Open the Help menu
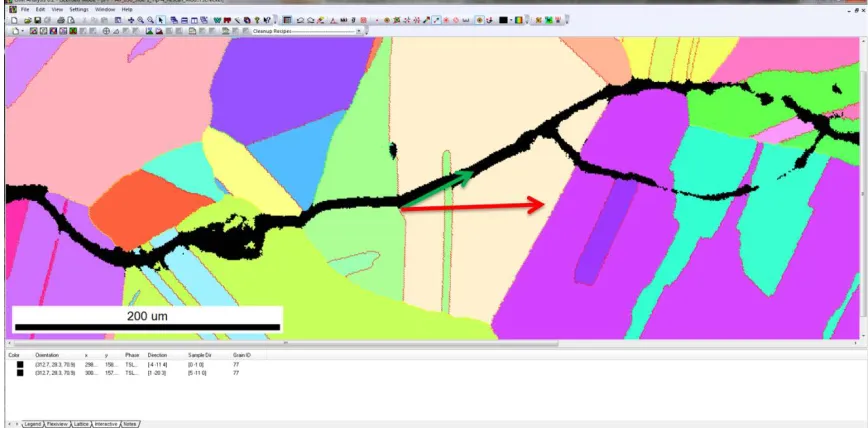The width and height of the screenshot is (868, 432). (127, 9)
